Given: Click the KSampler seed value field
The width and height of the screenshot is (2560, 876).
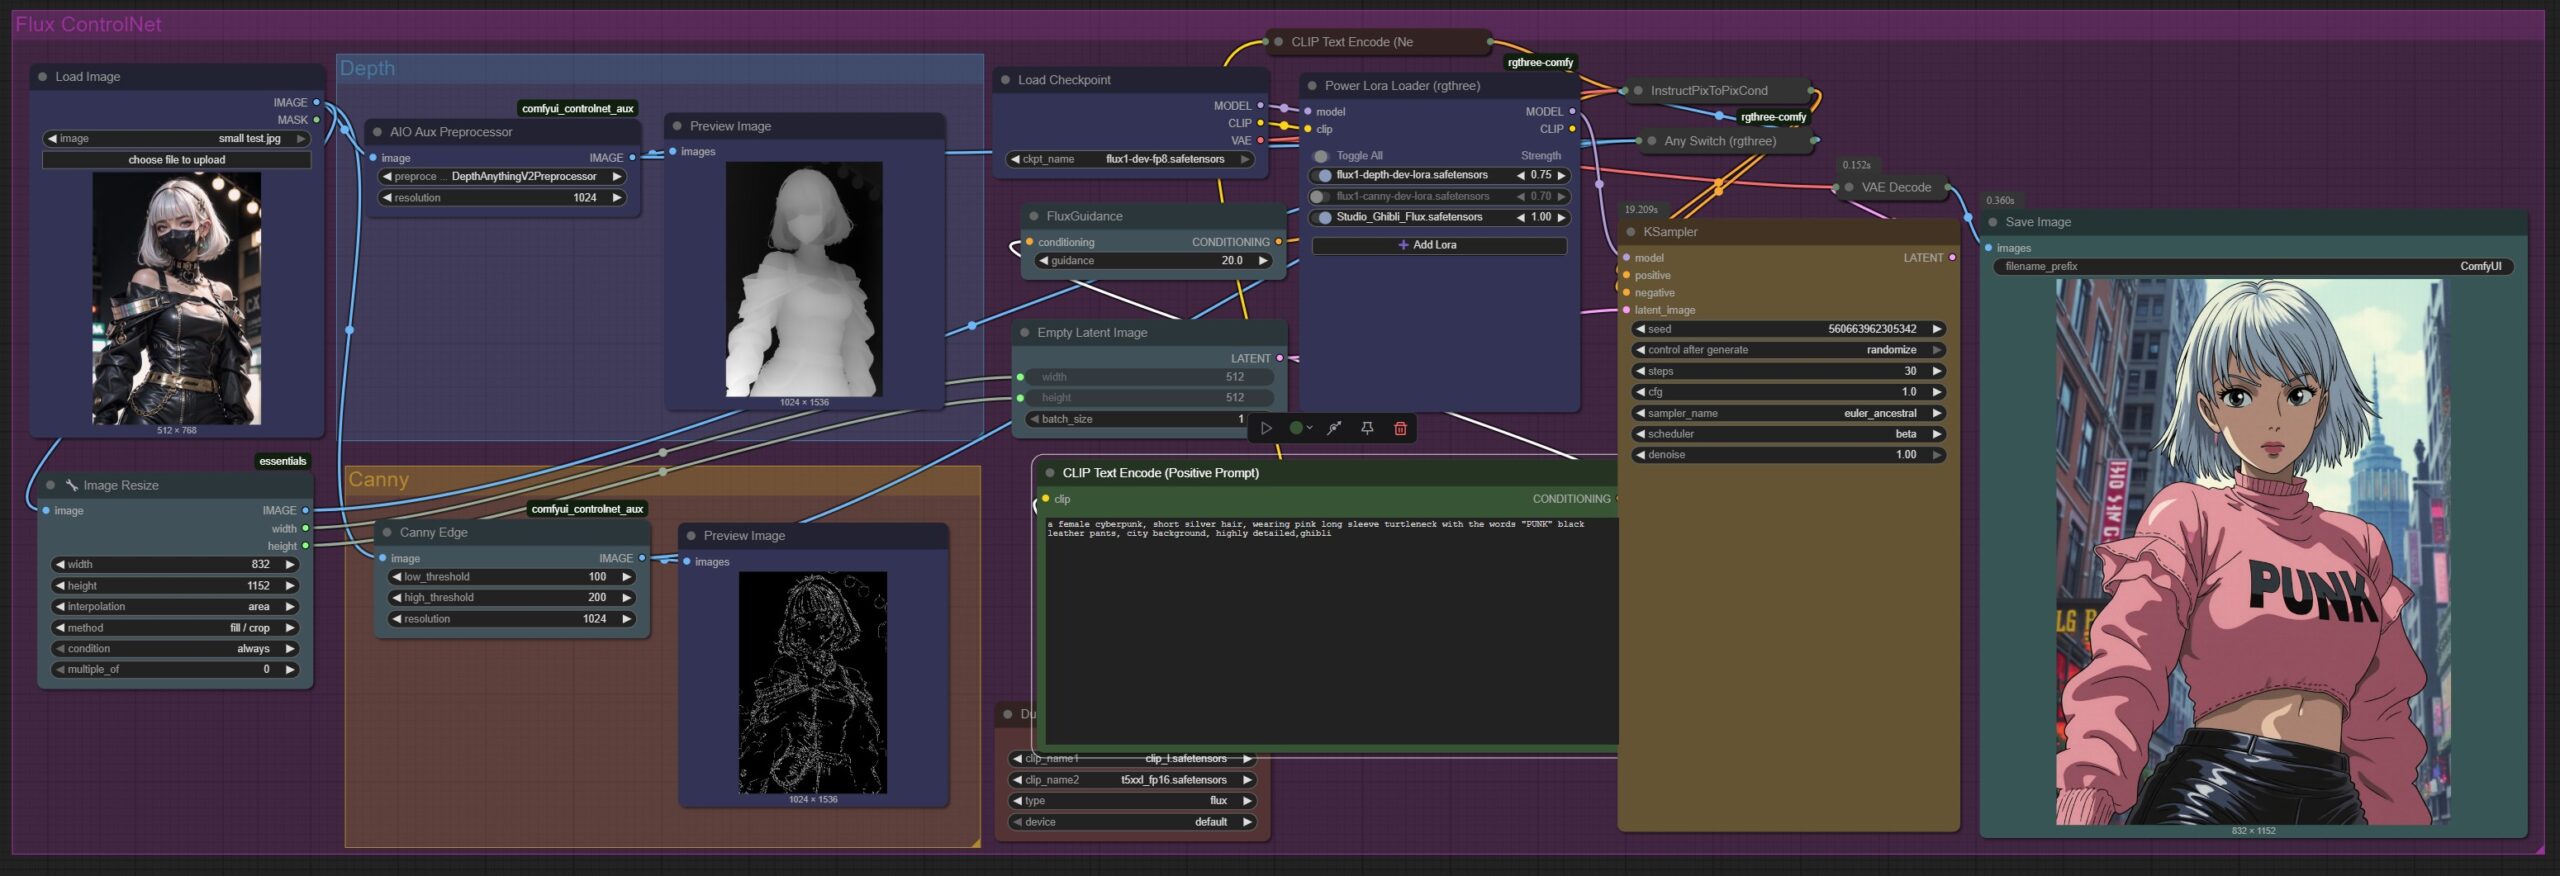Looking at the screenshot, I should [1789, 329].
